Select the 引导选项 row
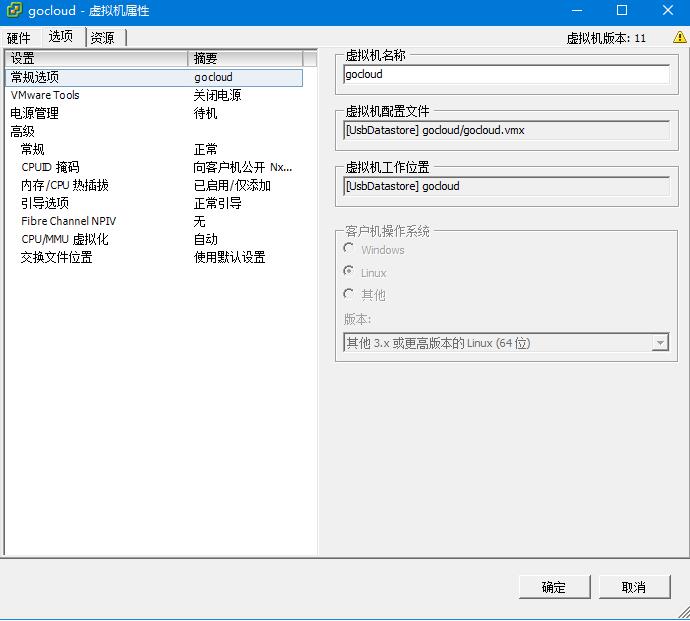Screen dimensions: 690x621 coord(154,203)
